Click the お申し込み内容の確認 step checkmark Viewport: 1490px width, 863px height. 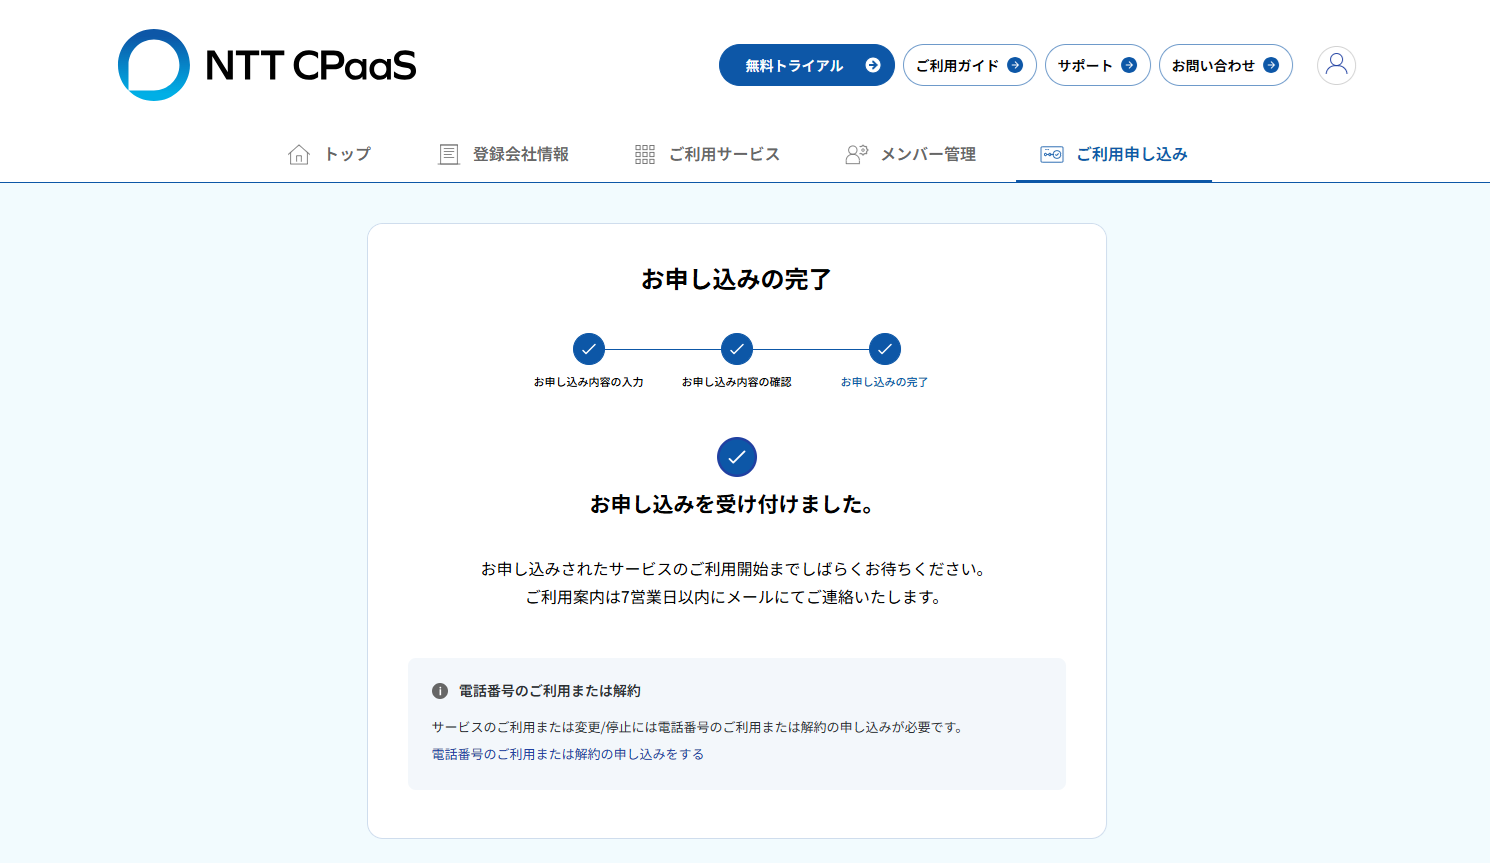737,349
